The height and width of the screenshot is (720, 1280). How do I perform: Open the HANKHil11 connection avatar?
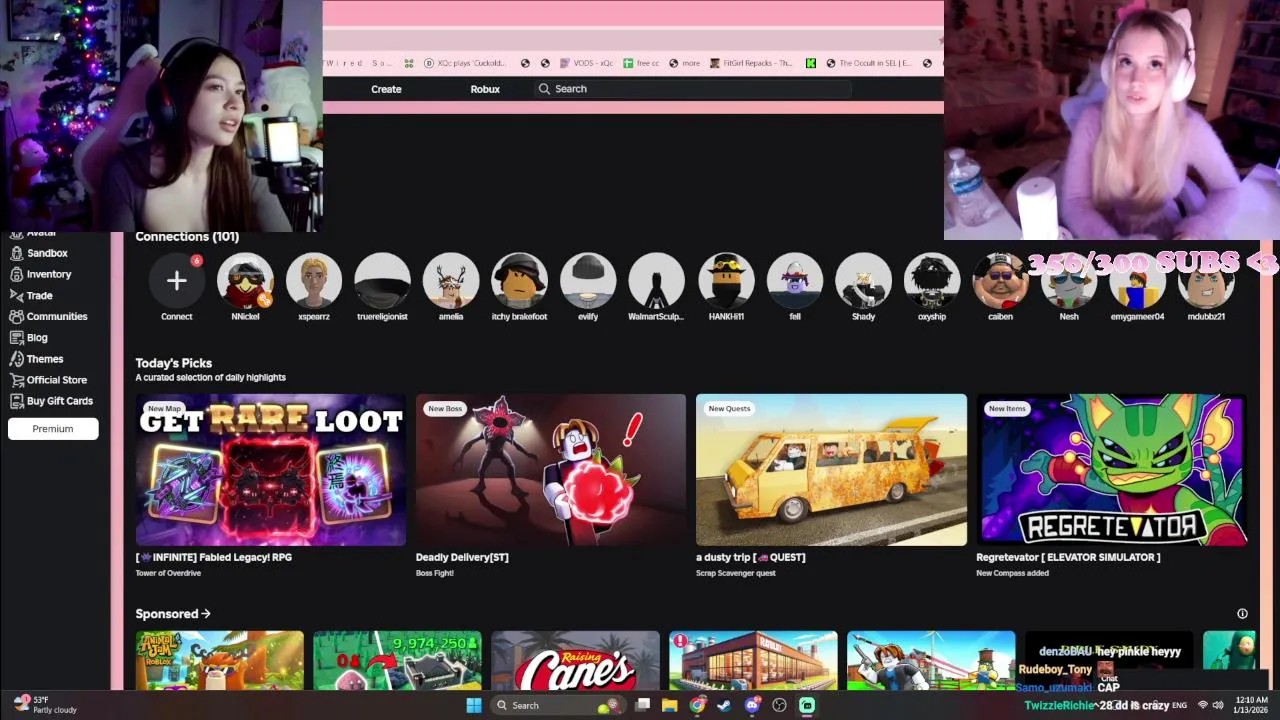pyautogui.click(x=726, y=281)
